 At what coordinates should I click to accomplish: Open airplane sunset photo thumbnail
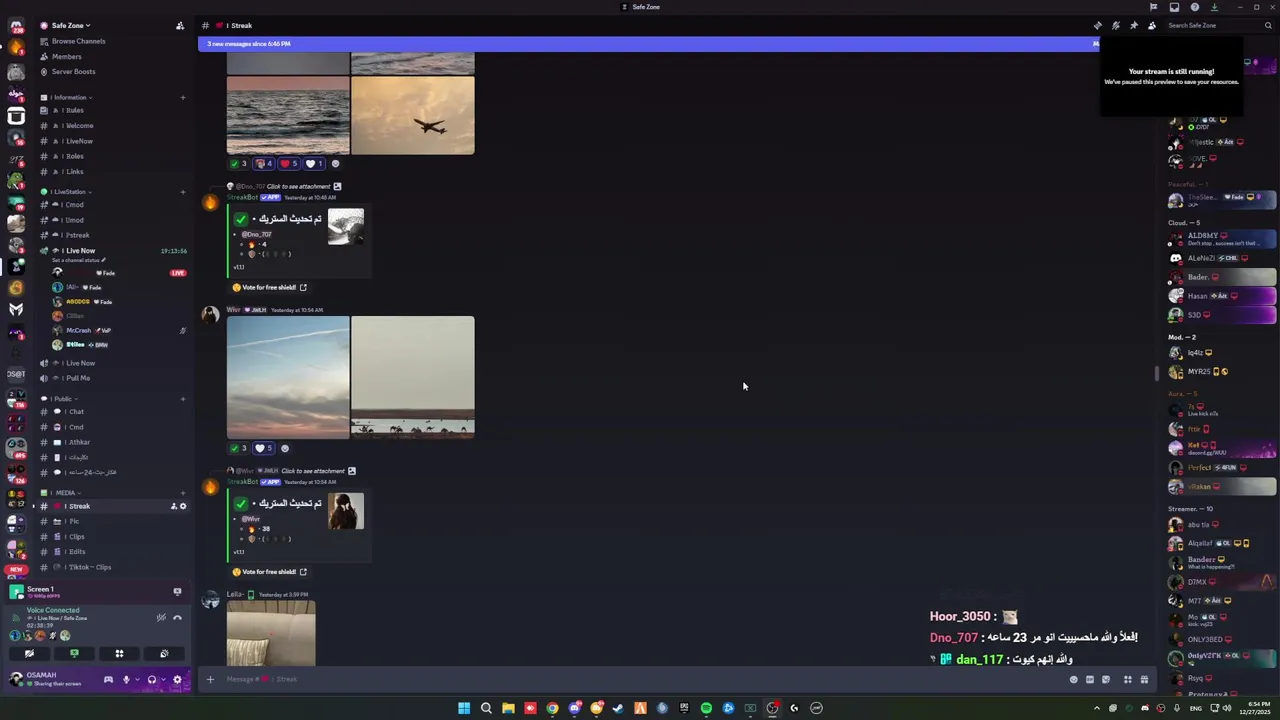(x=413, y=116)
